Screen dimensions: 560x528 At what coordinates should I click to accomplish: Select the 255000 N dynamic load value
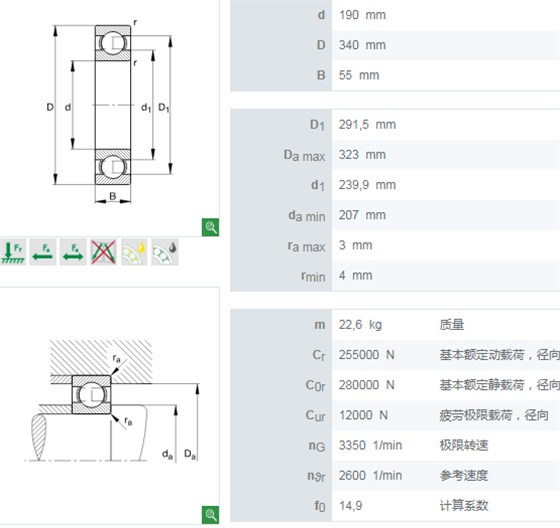click(x=366, y=355)
